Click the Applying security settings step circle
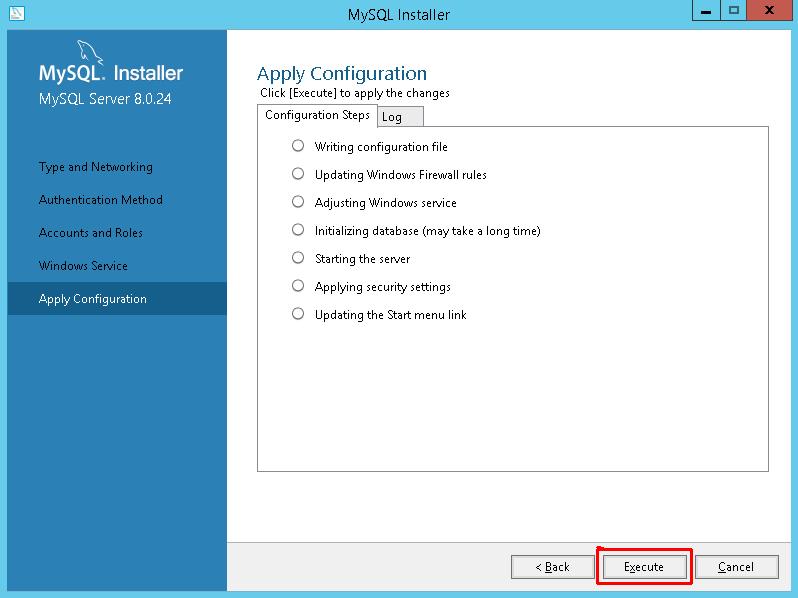The image size is (798, 598). click(298, 286)
